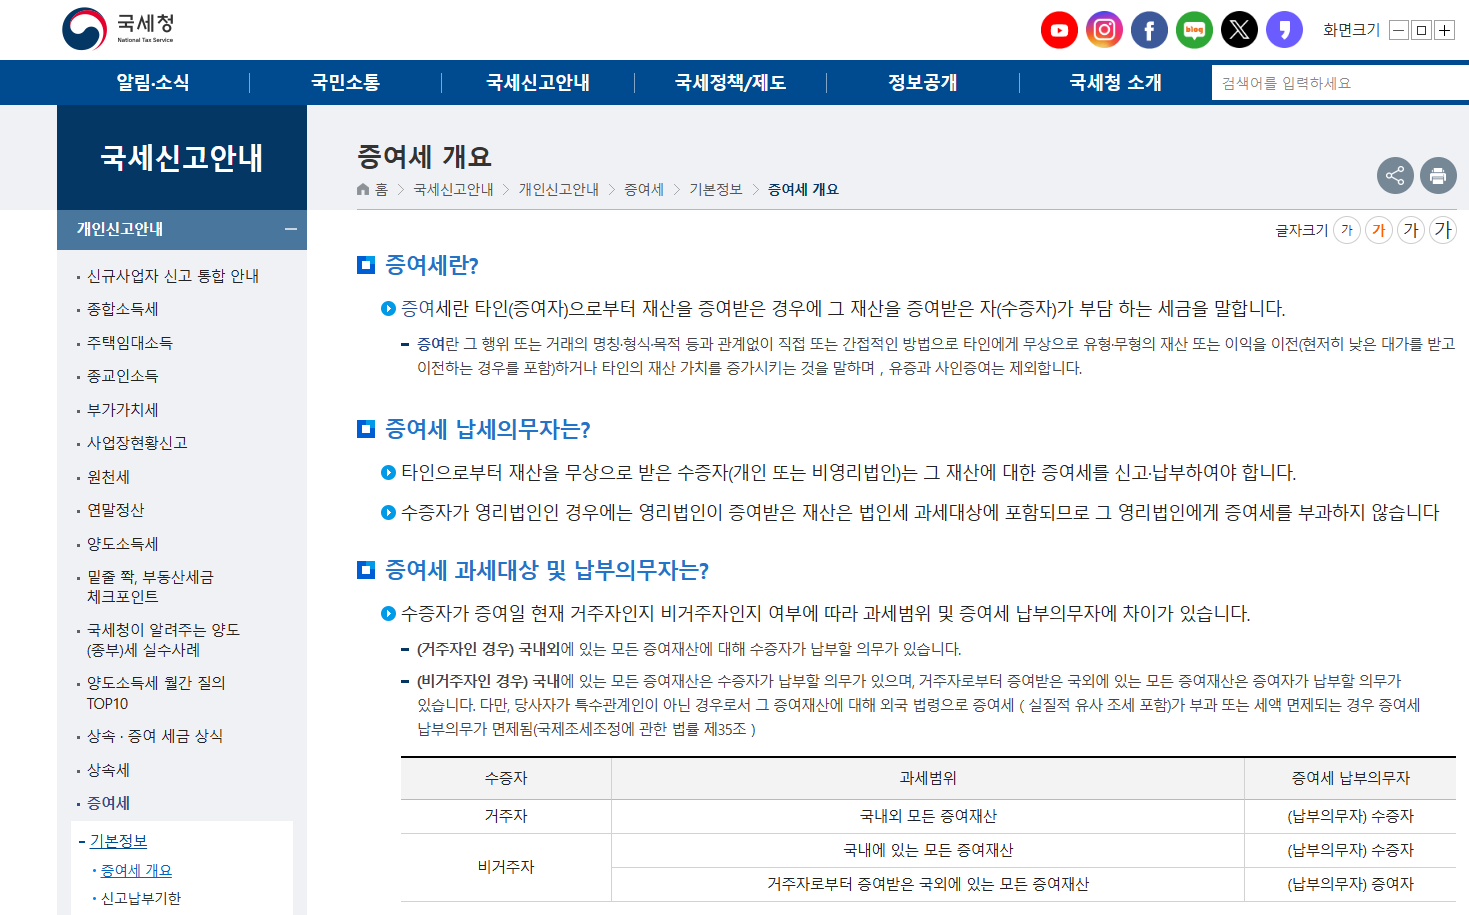Viewport: 1469px width, 915px height.
Task: Go to 종합소득세 in the sidebar
Action: click(123, 309)
